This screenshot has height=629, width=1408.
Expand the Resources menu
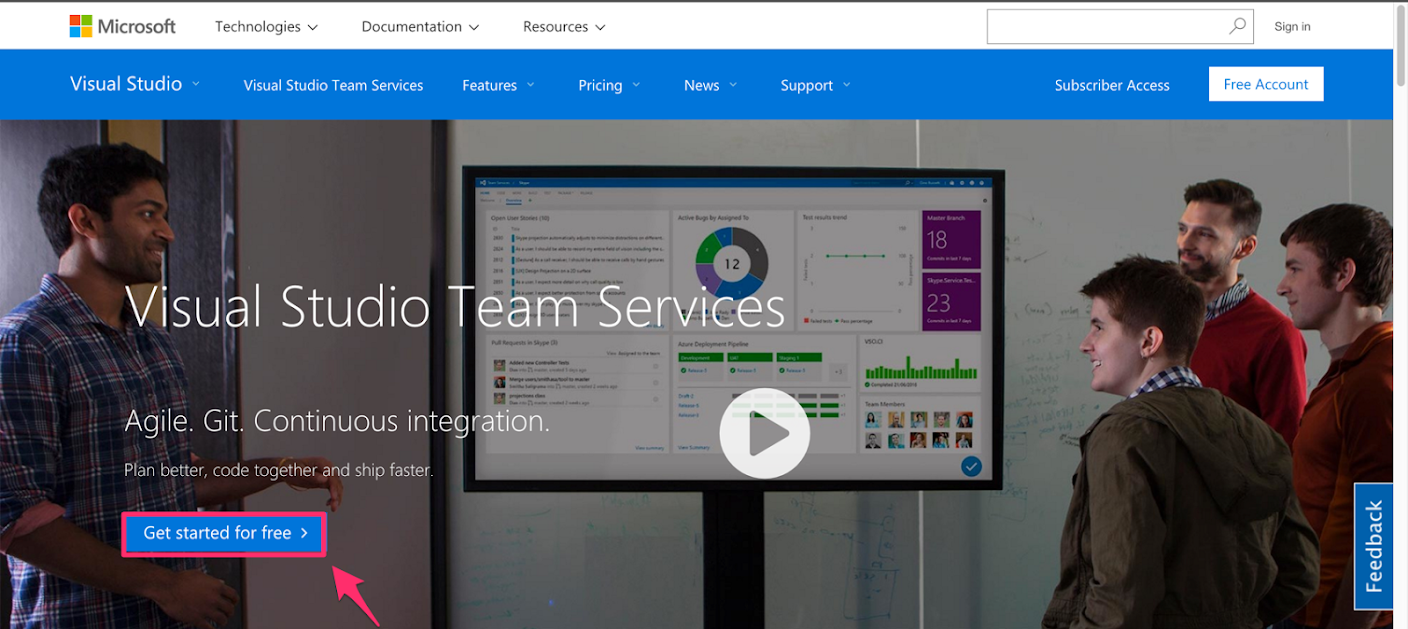564,27
